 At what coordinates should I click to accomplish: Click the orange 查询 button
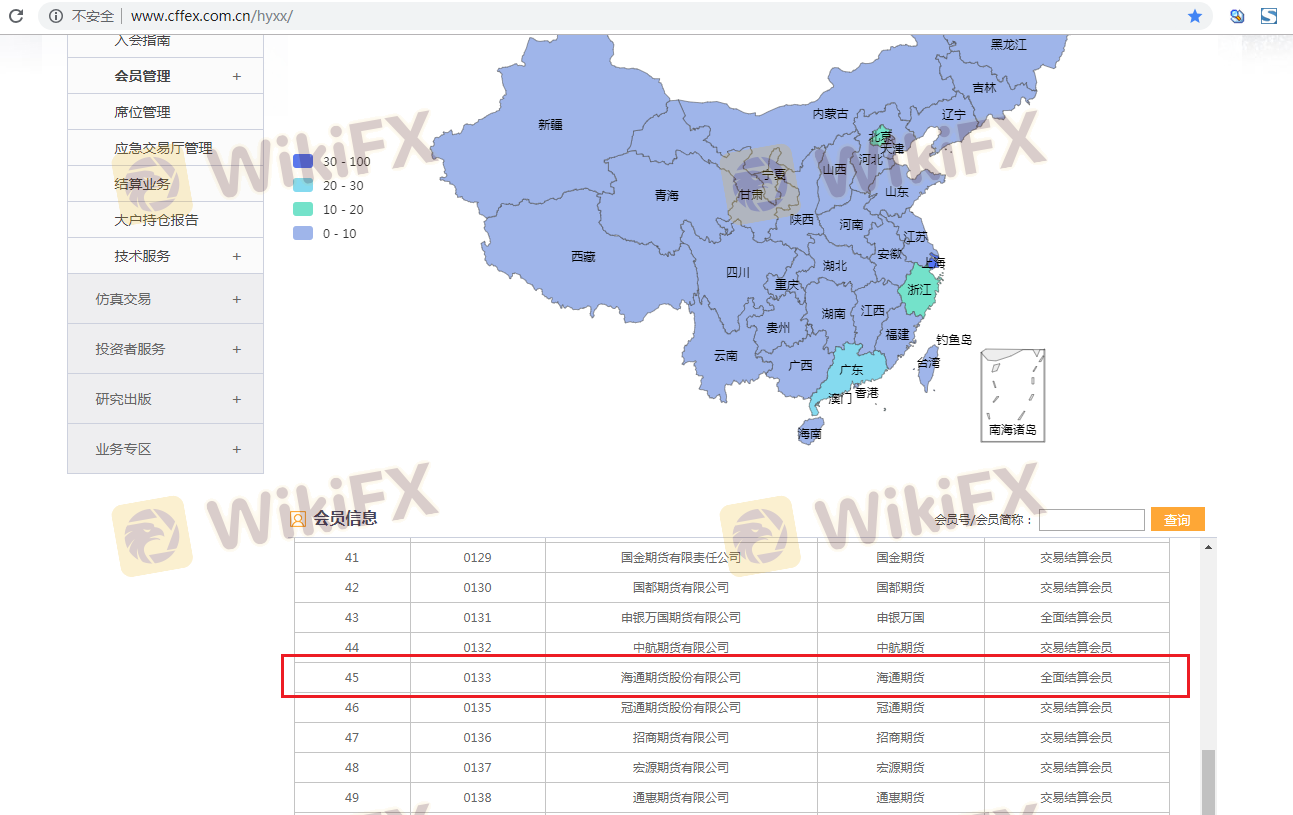coord(1177,520)
